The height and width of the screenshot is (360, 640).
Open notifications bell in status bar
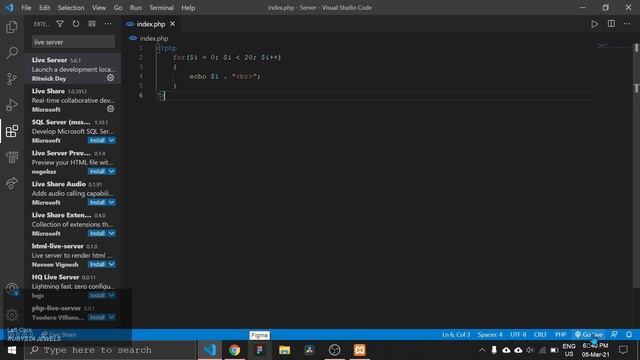click(629, 334)
